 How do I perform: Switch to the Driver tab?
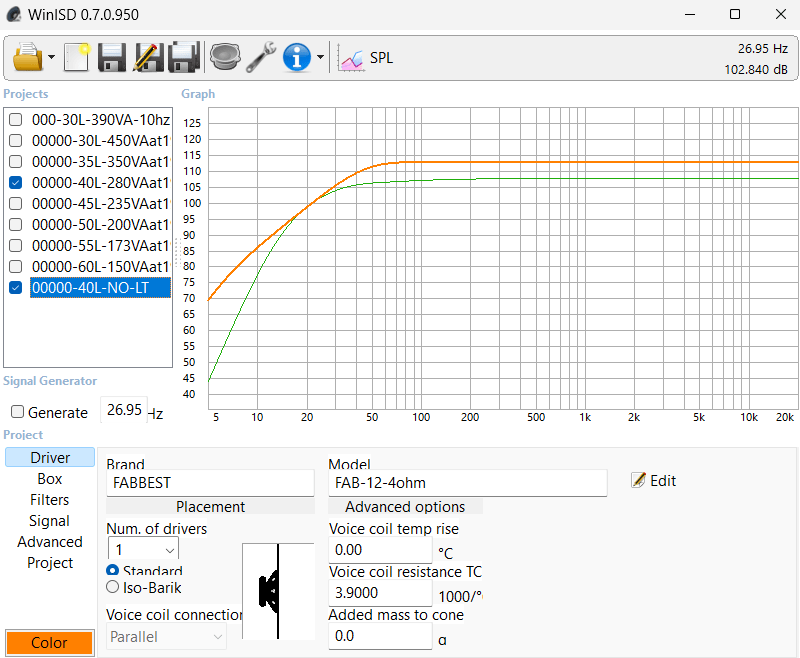click(50, 458)
